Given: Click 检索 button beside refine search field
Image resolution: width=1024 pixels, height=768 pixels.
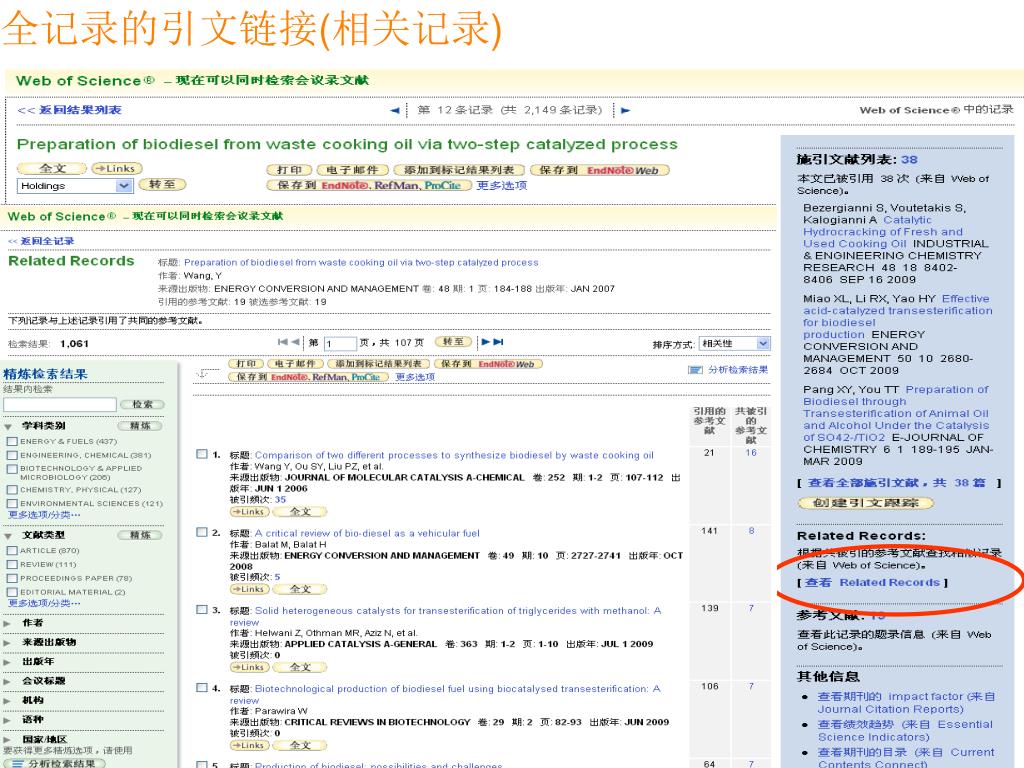Looking at the screenshot, I should 142,405.
